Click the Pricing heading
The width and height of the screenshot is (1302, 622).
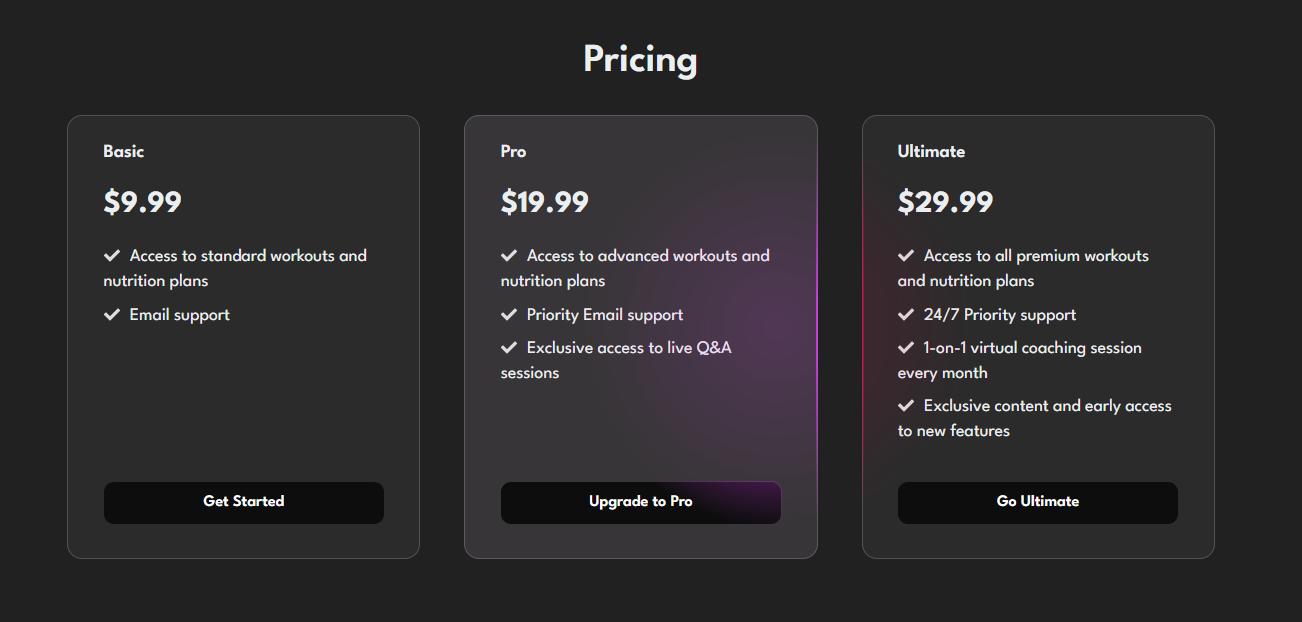coord(640,60)
